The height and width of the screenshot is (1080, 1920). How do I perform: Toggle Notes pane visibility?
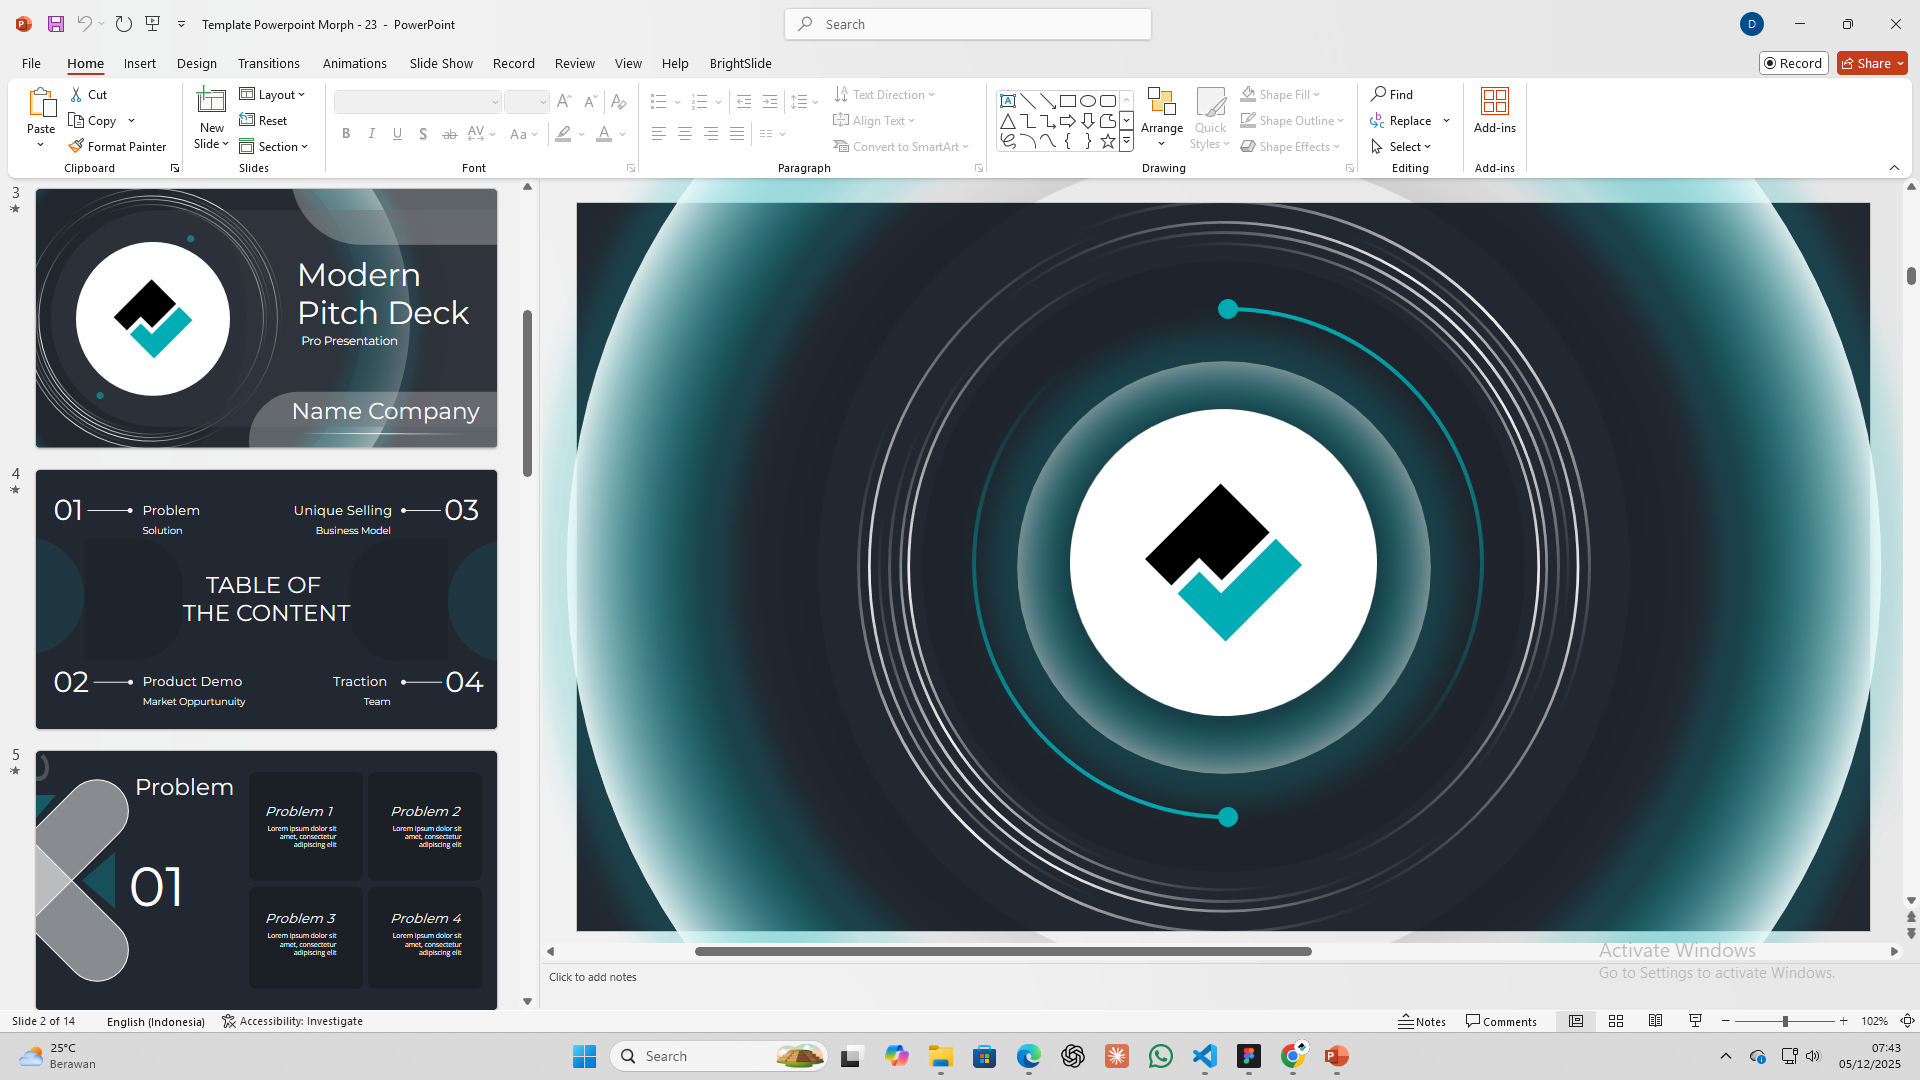point(1421,1021)
